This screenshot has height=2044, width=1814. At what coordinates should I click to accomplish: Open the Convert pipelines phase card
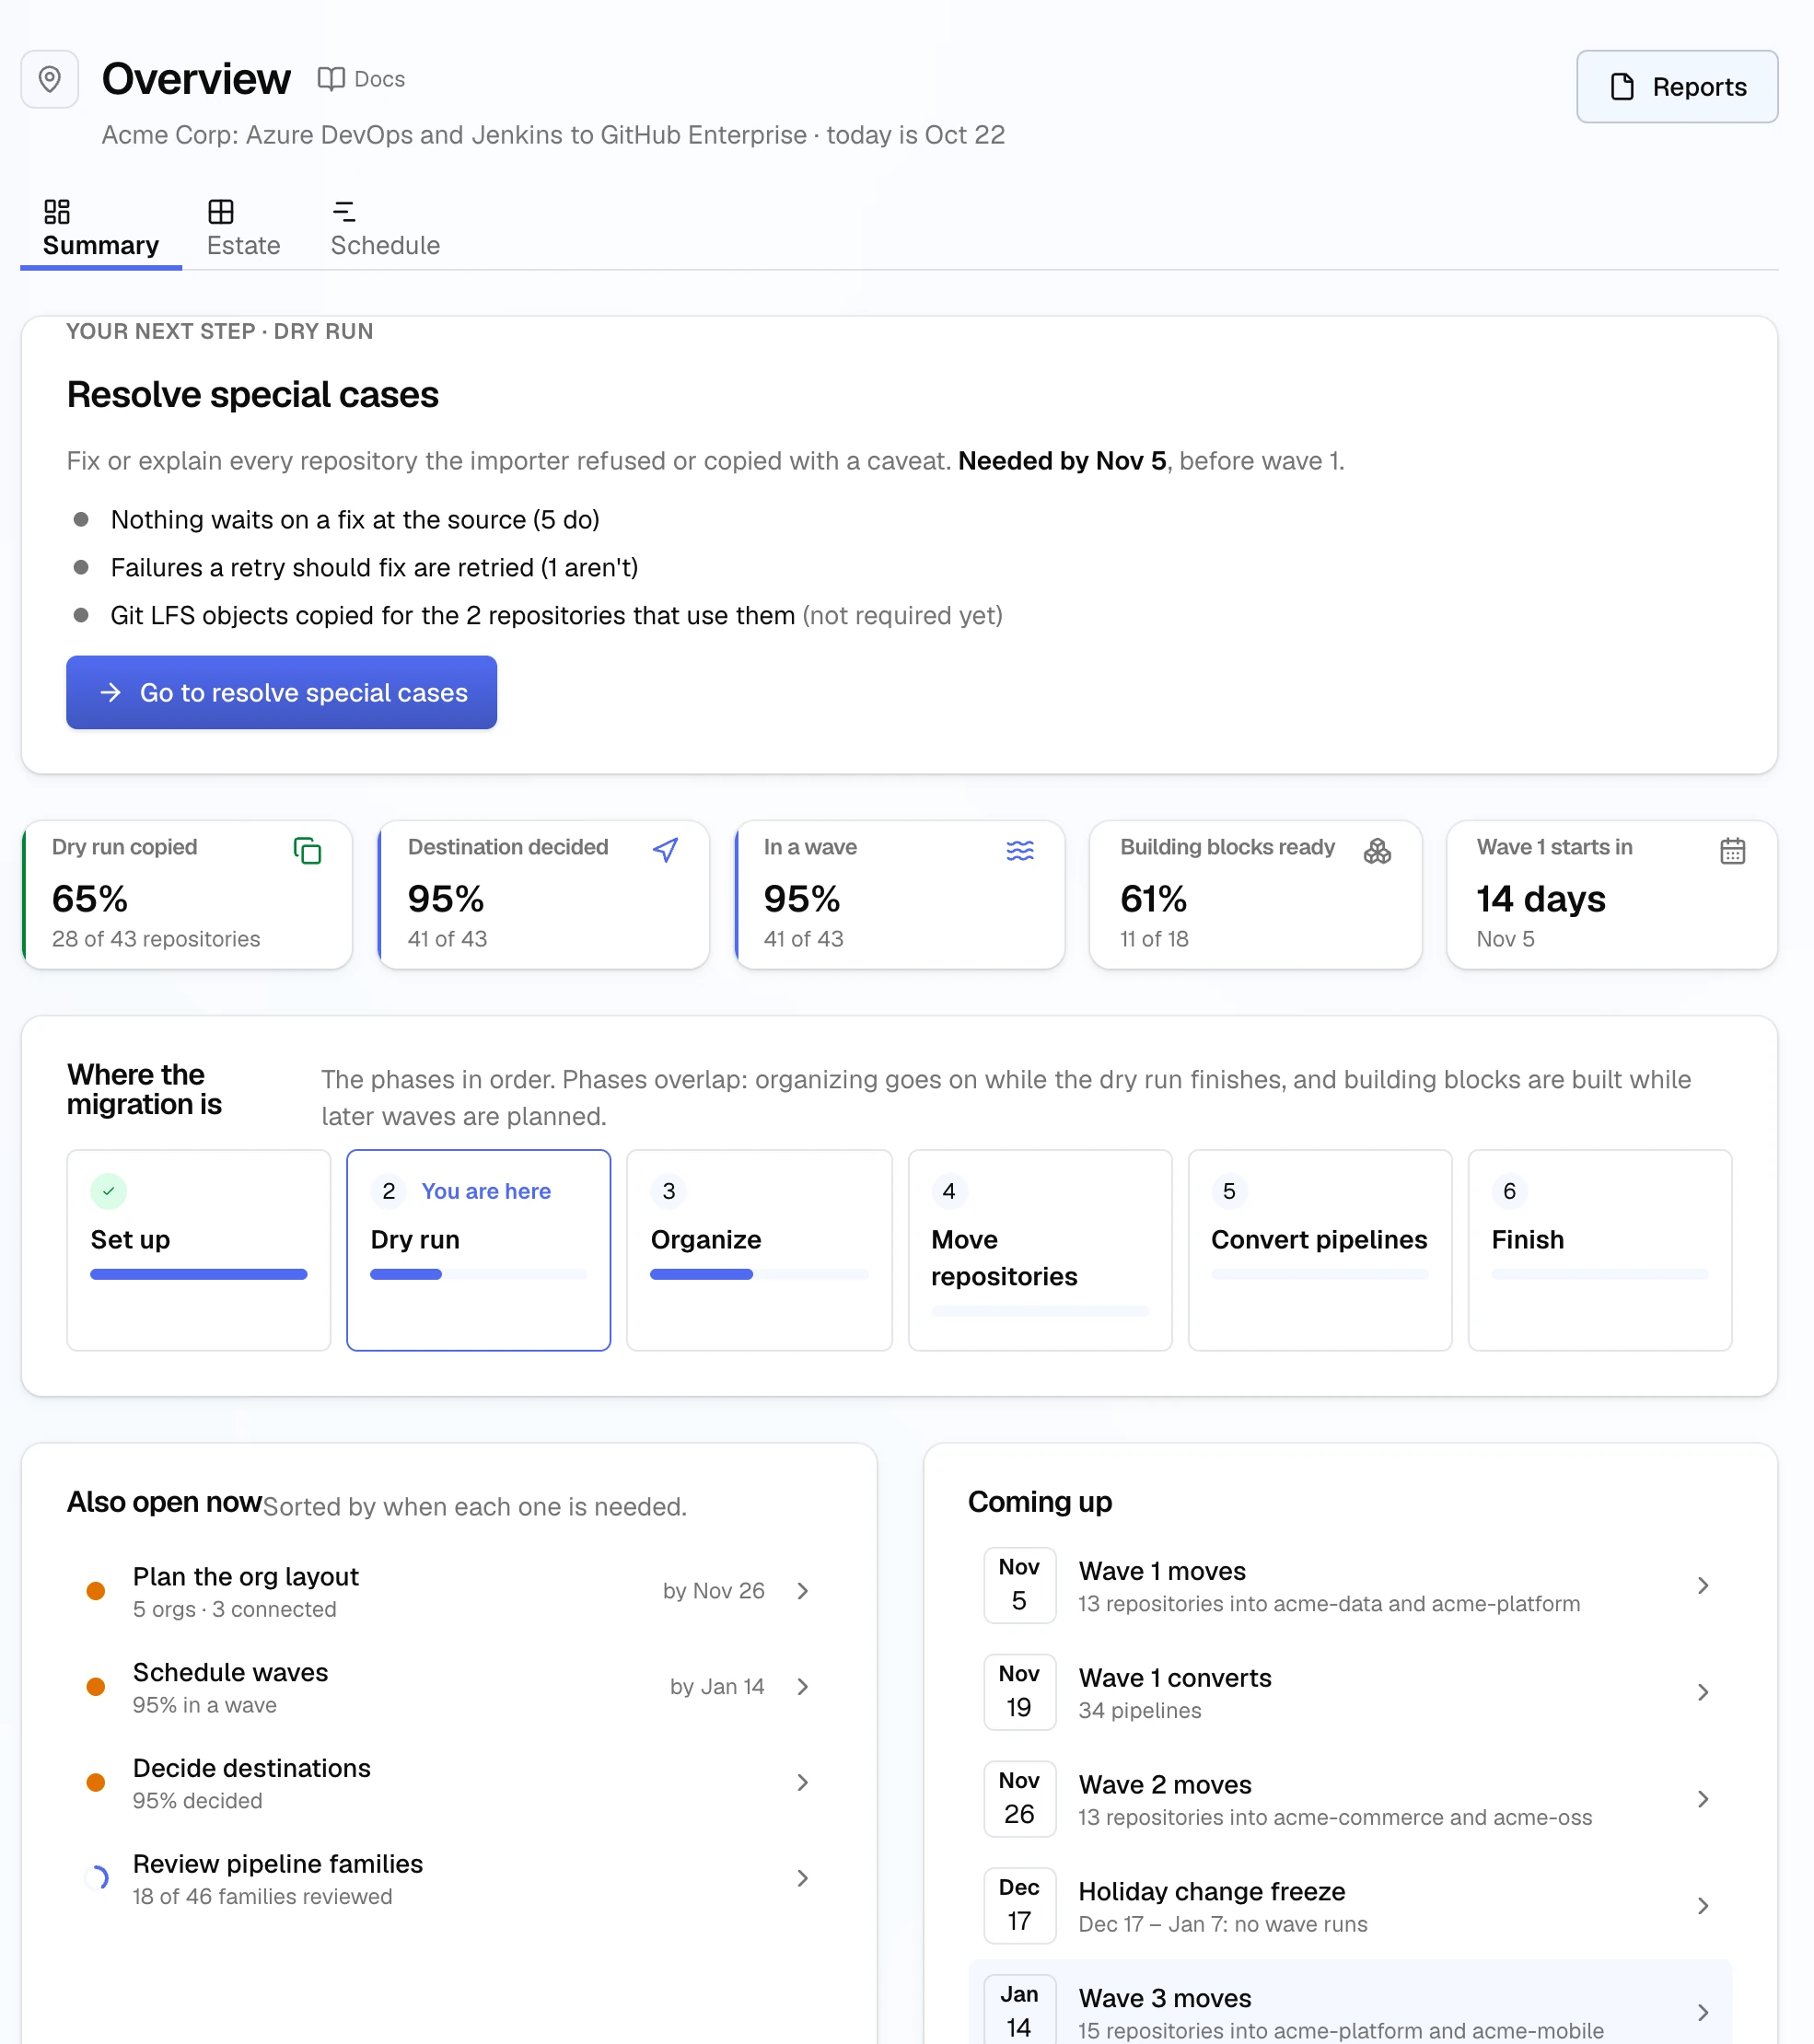pyautogui.click(x=1320, y=1250)
